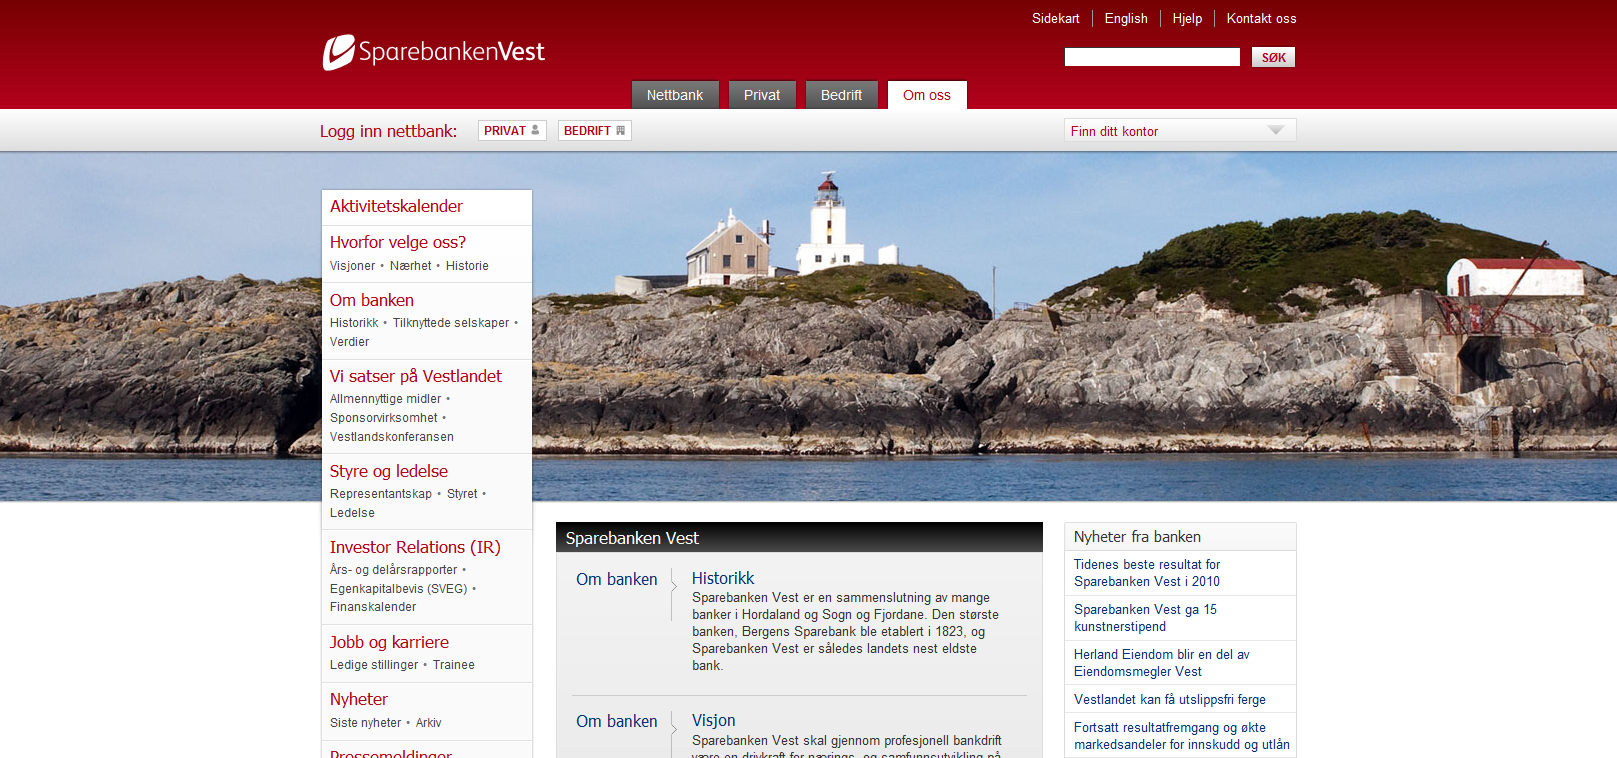Viewport: 1617px width, 758px height.
Task: Select the Privat tab
Action: 762,95
